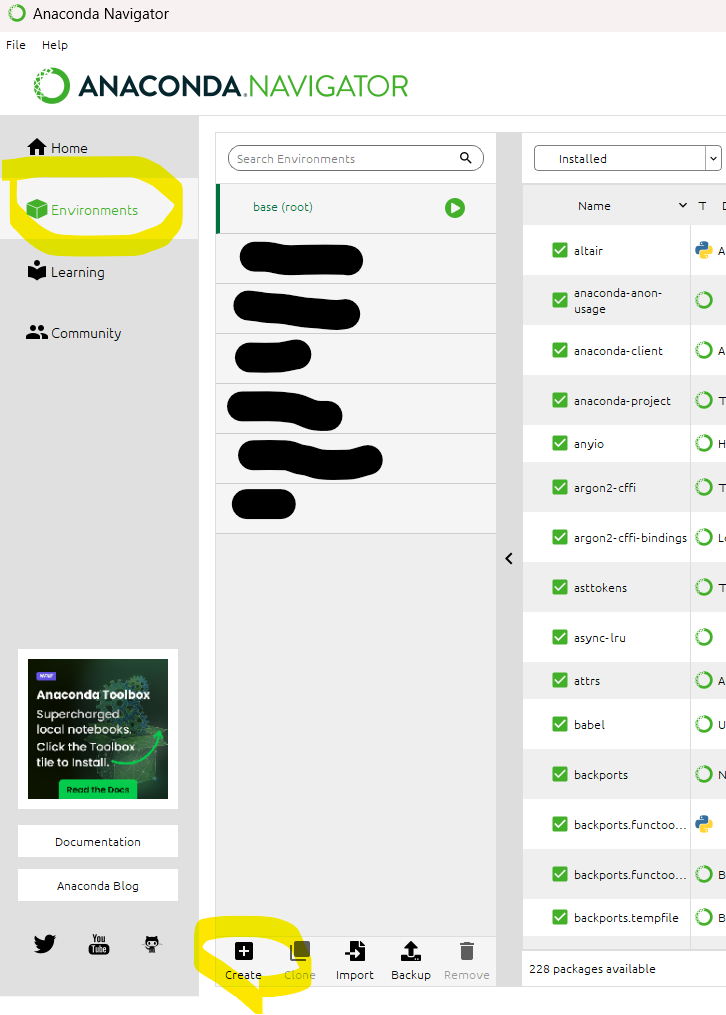Viewport: 726px width, 1015px height.
Task: Select the backports.tempfile package name
Action: 626,918
